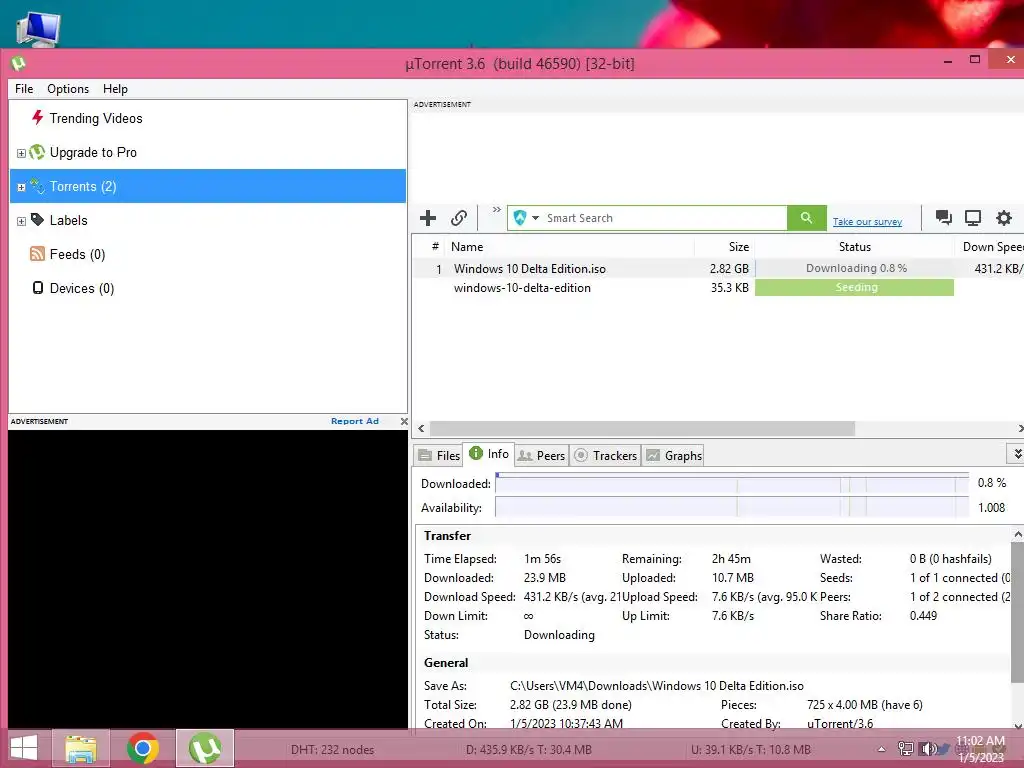Screen dimensions: 1024x768
Task: Collapse the detail pane with double-chevron
Action: point(1017,453)
